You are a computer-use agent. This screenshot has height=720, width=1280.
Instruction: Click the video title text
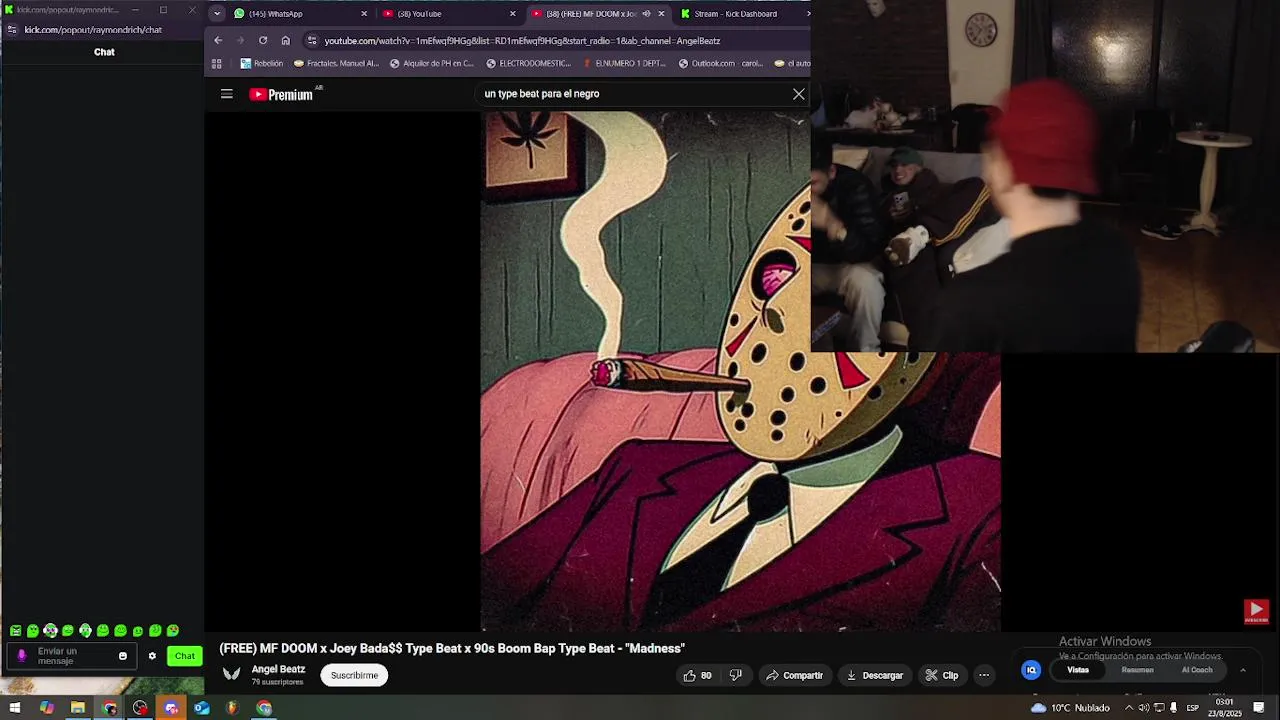click(x=452, y=648)
